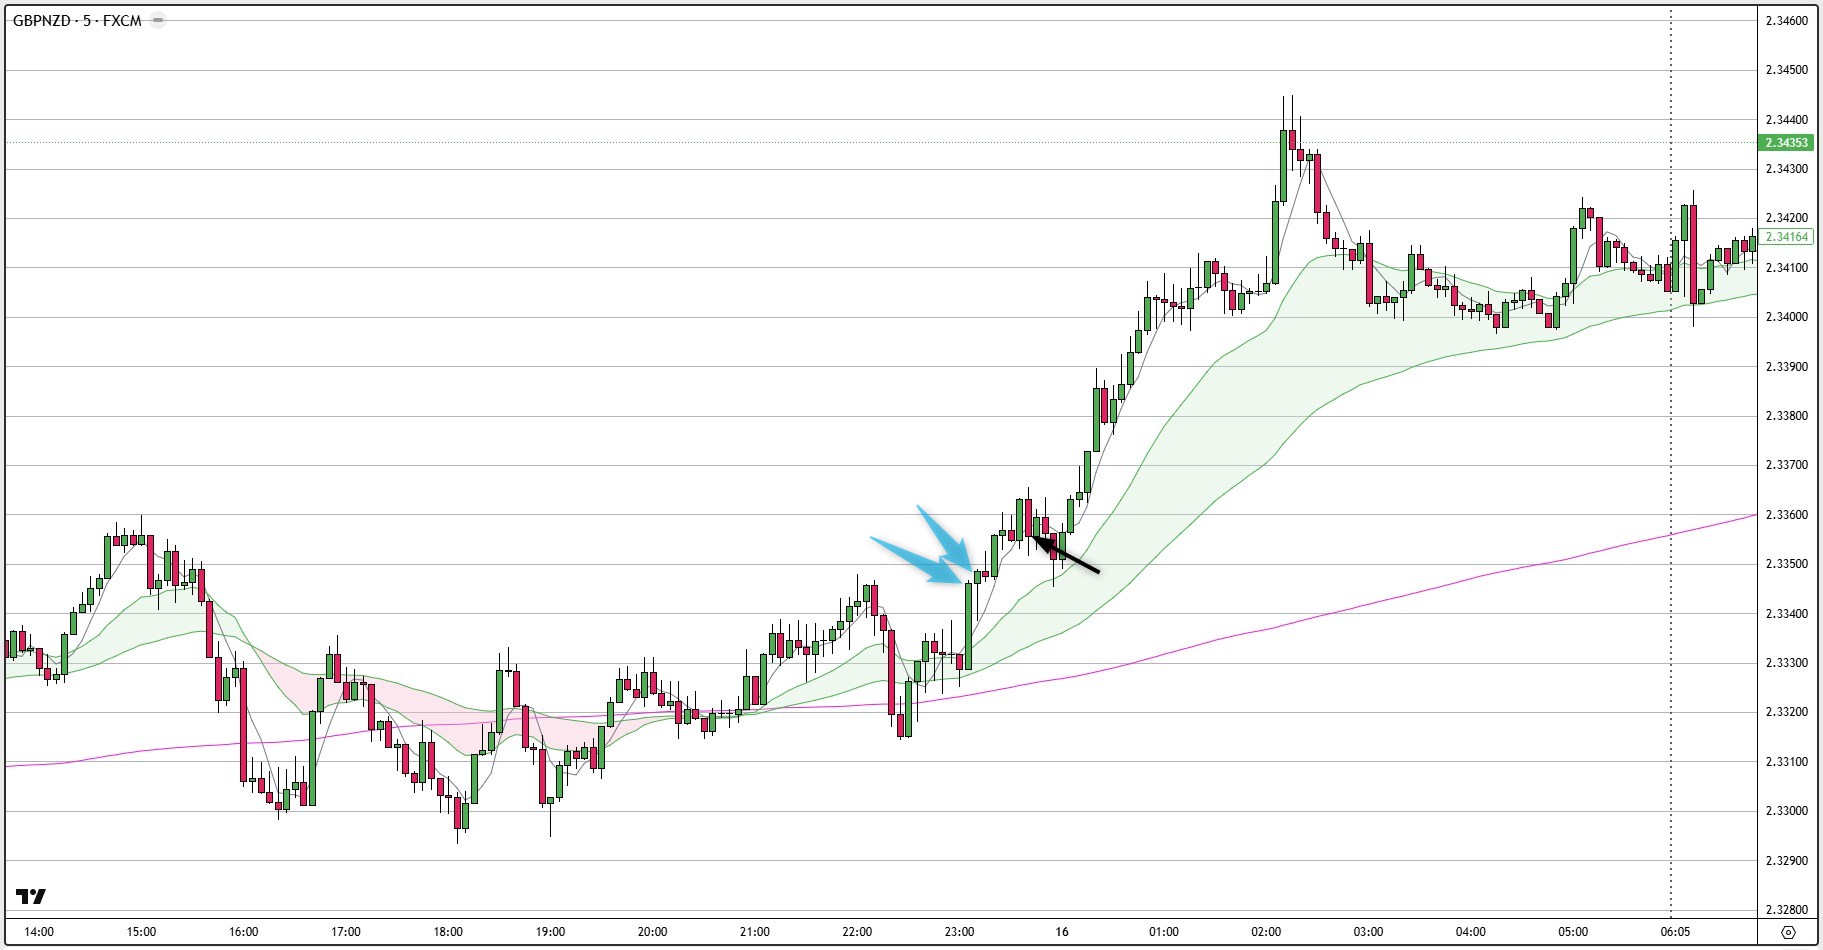Open the chart settings hexagon icon

(x=1788, y=932)
